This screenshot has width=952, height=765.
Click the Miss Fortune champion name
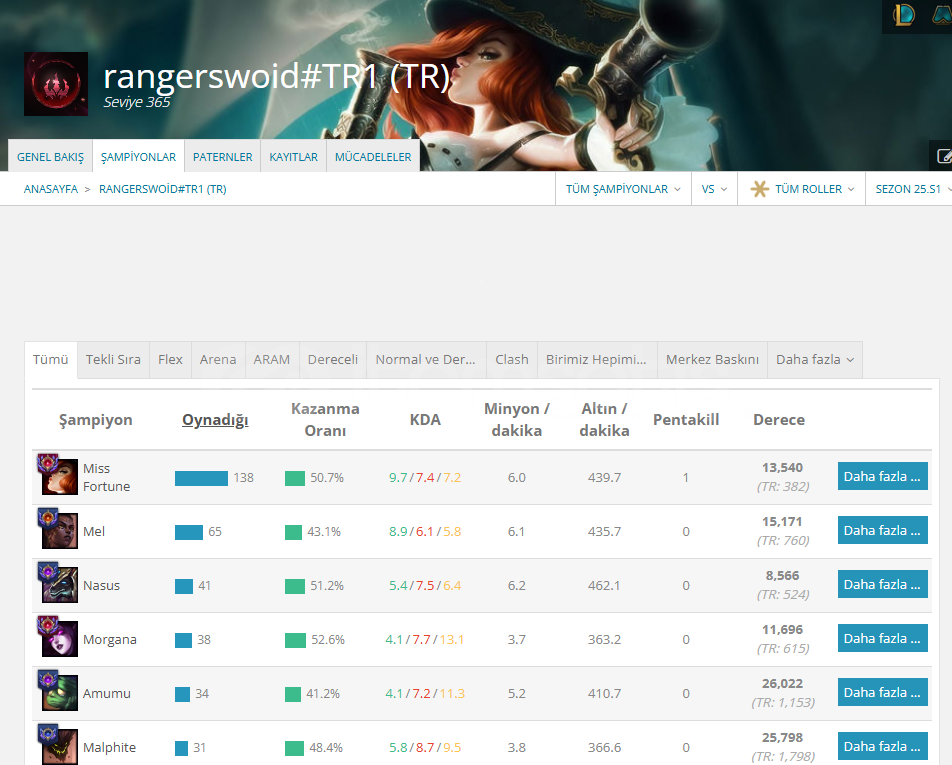point(107,477)
